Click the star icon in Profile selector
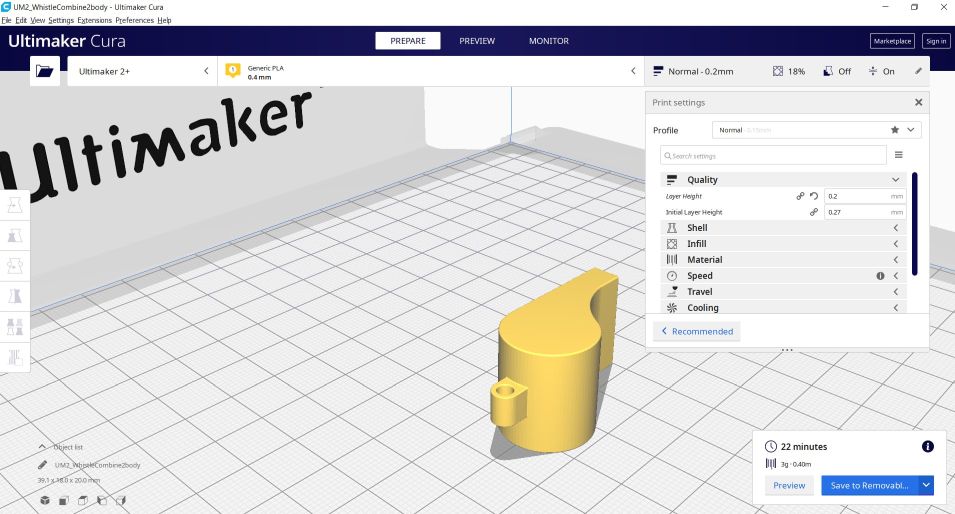 (x=894, y=130)
